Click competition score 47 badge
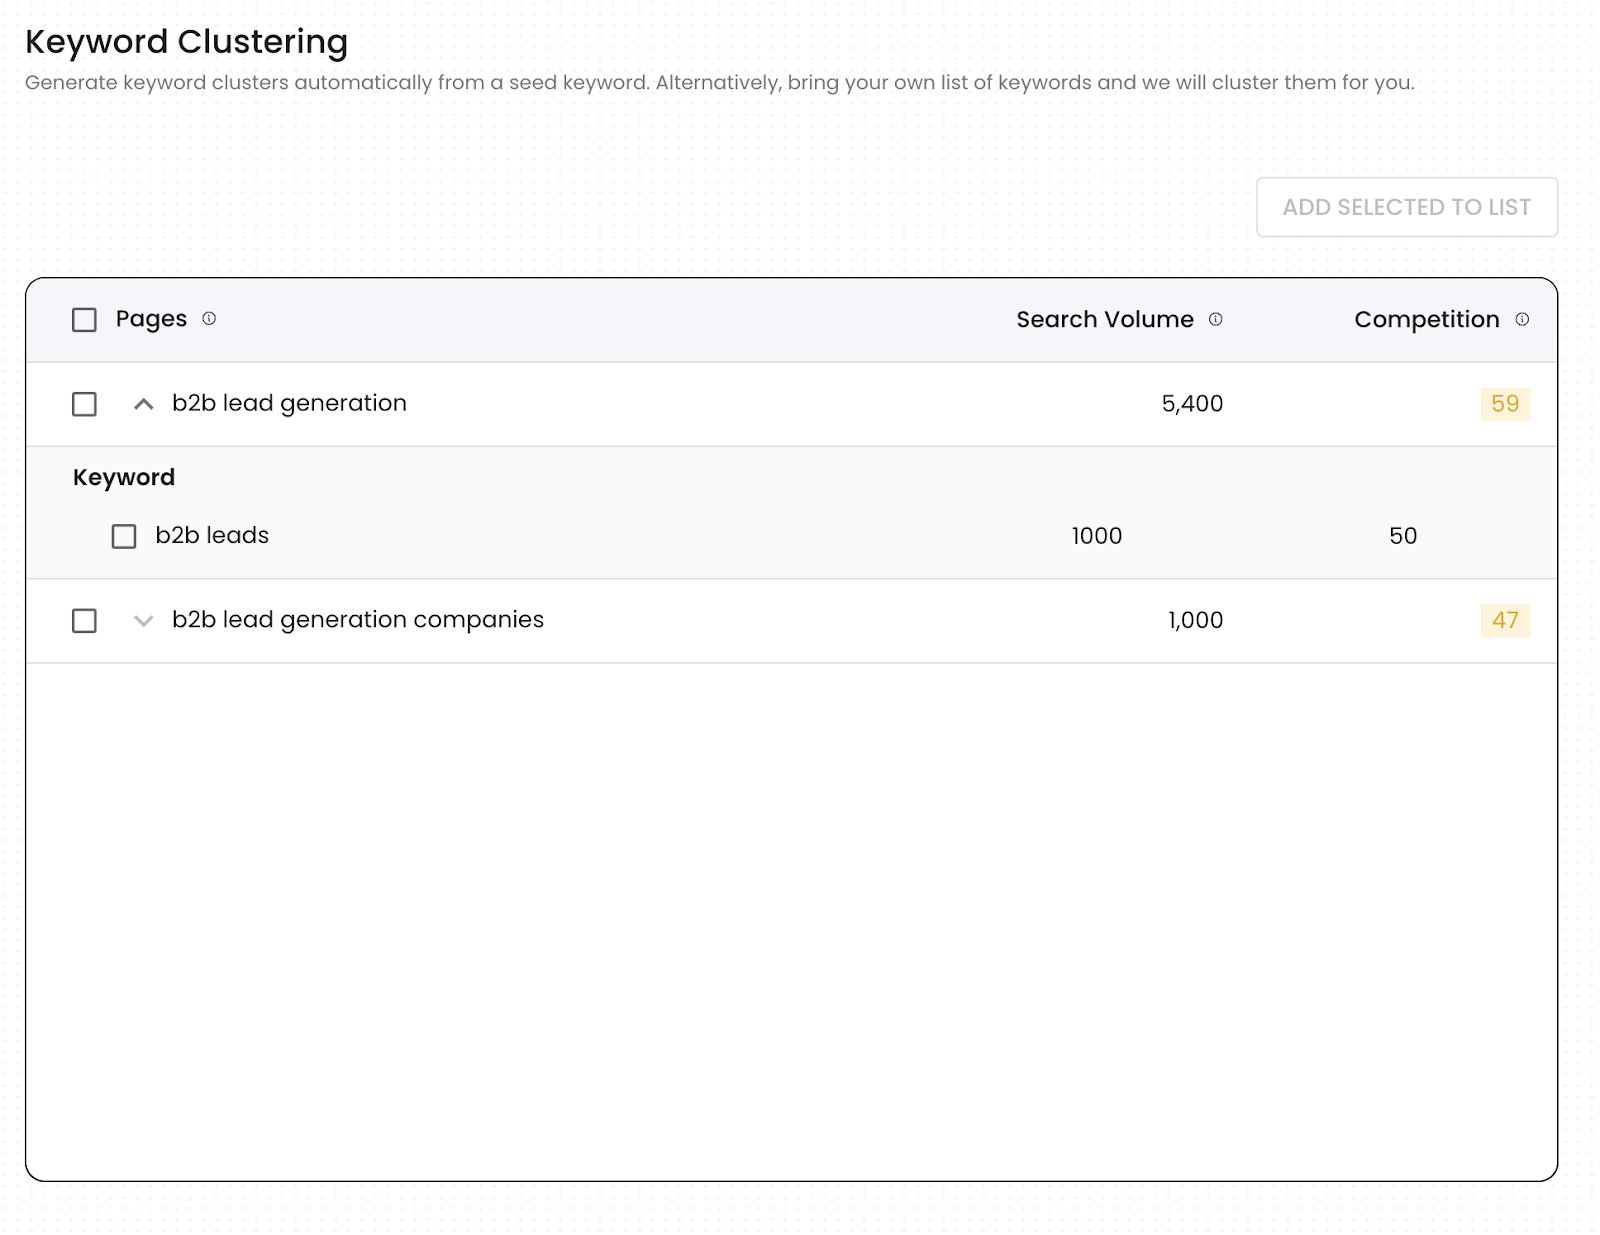Screen dimensions: 1600x1235 1505,621
